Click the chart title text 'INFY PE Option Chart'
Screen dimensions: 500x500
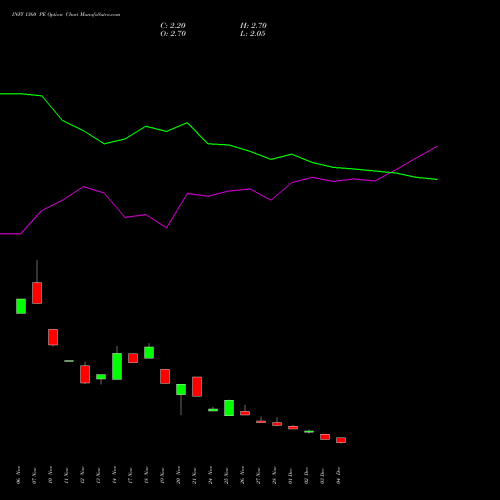(x=66, y=15)
